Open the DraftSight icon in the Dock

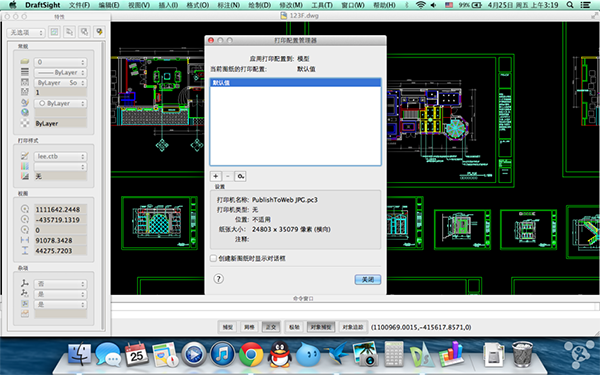(422, 355)
